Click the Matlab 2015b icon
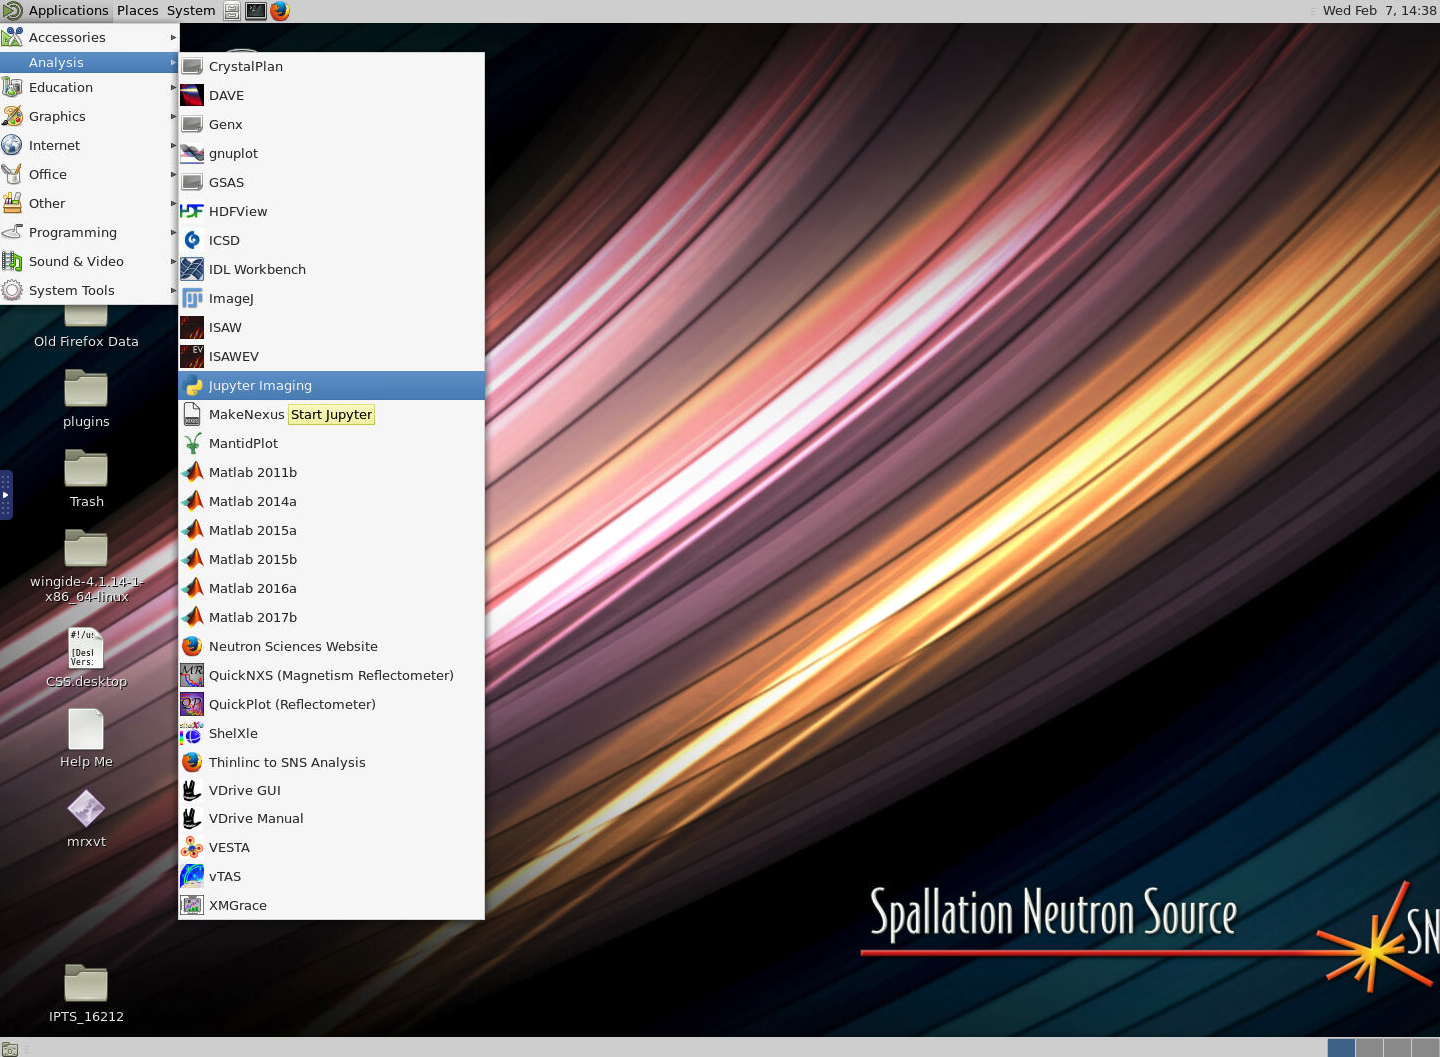 tap(192, 559)
